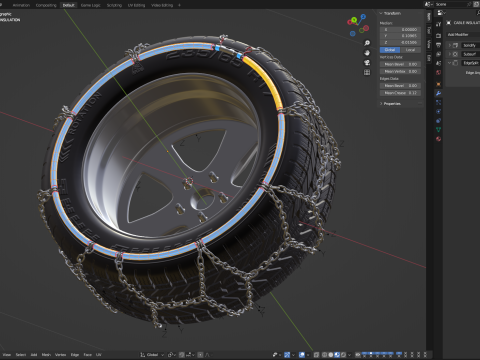Expand the Subsurf modifier
The image size is (480, 360).
click(x=450, y=54)
